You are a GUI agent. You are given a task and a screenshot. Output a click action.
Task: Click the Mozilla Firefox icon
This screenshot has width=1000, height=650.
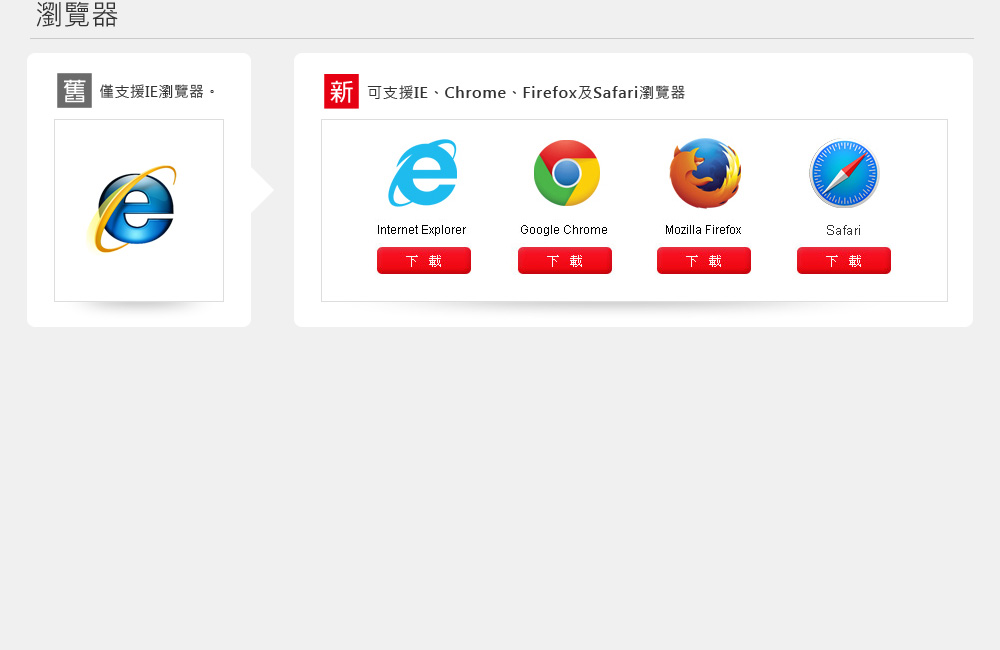705,173
